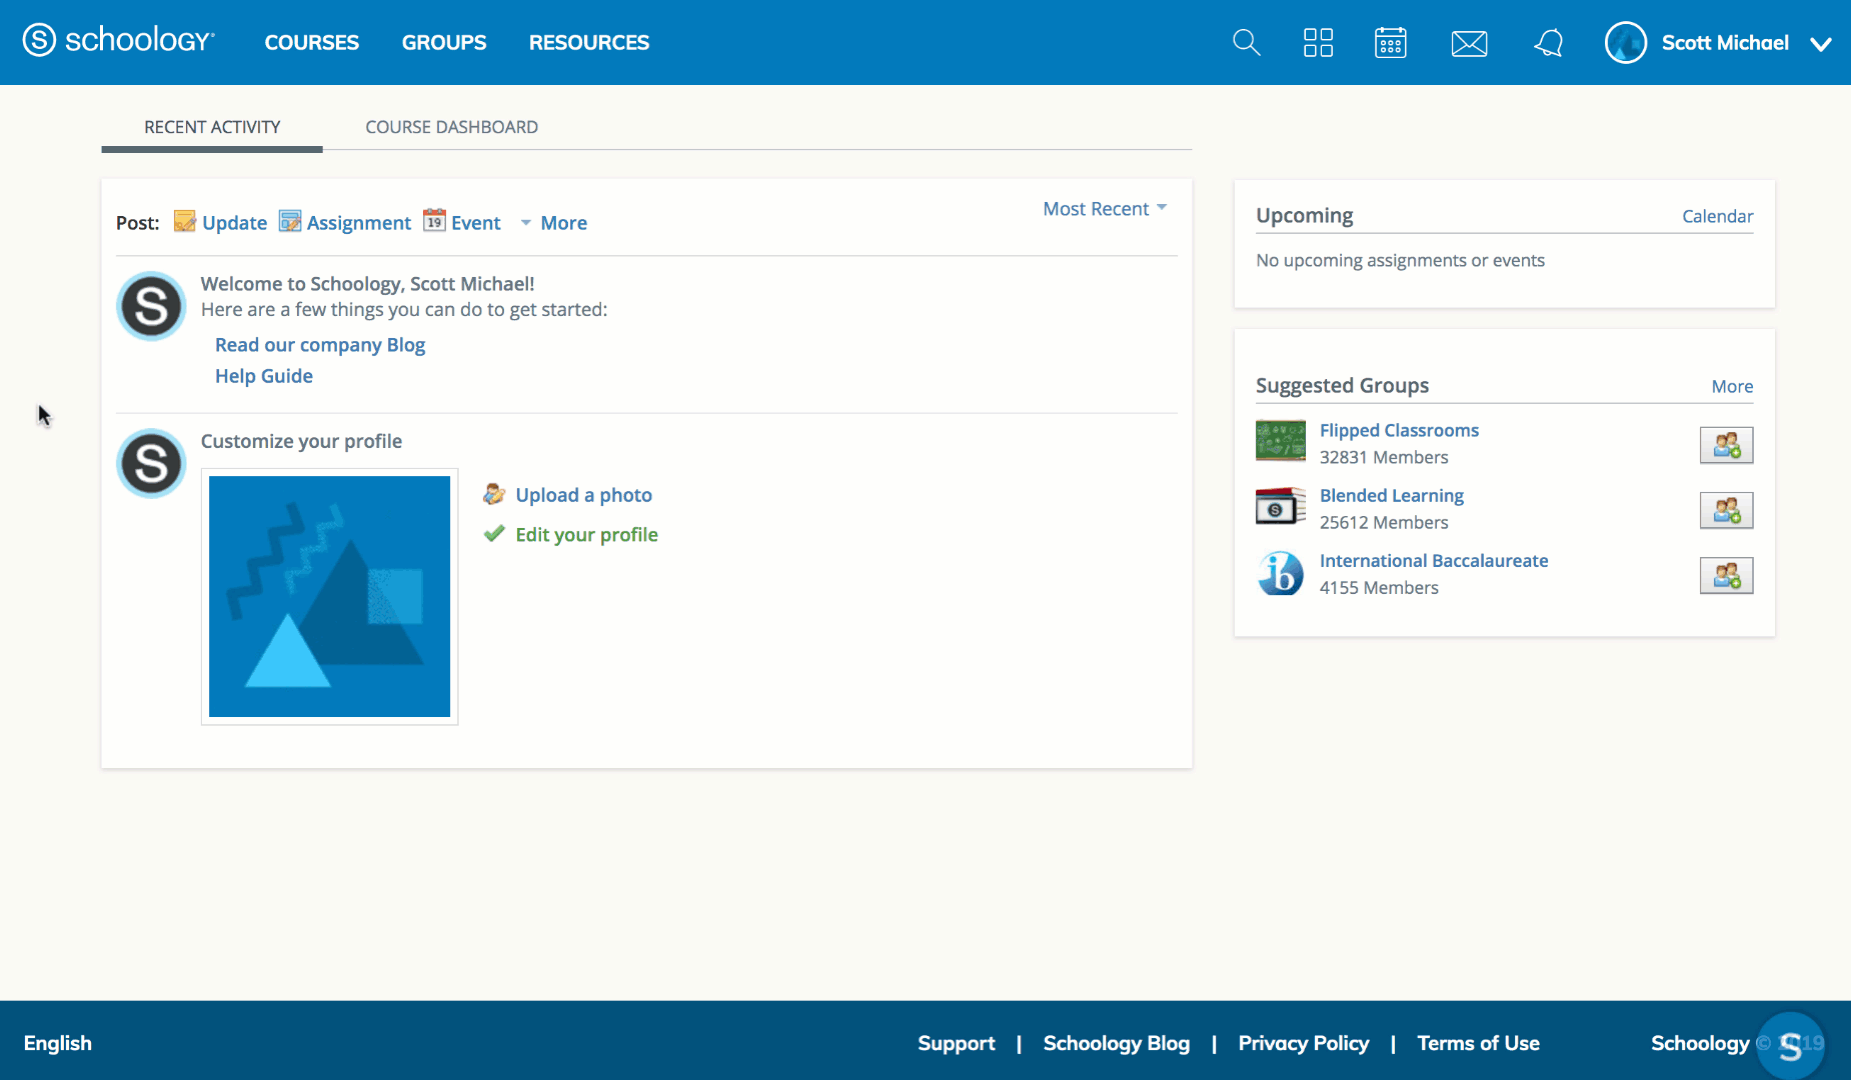Expand the Most Recent sort dropdown
This screenshot has height=1080, width=1851.
[1104, 208]
